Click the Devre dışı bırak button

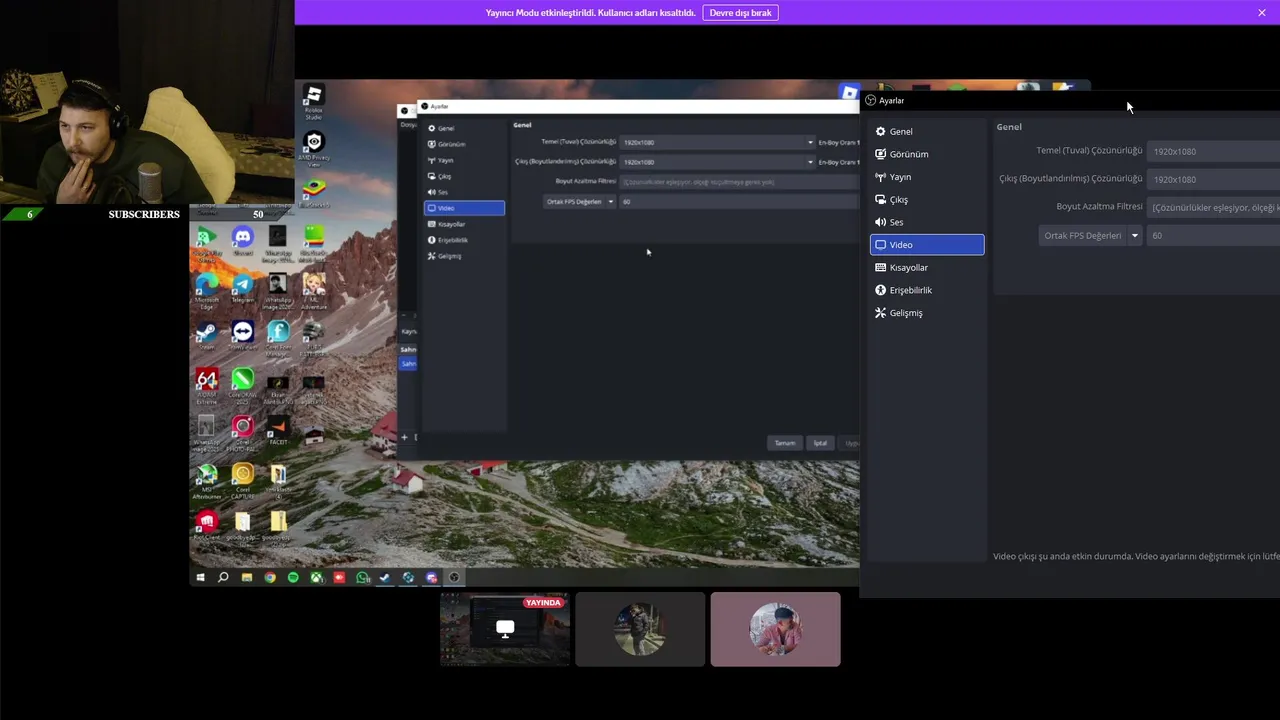click(740, 13)
